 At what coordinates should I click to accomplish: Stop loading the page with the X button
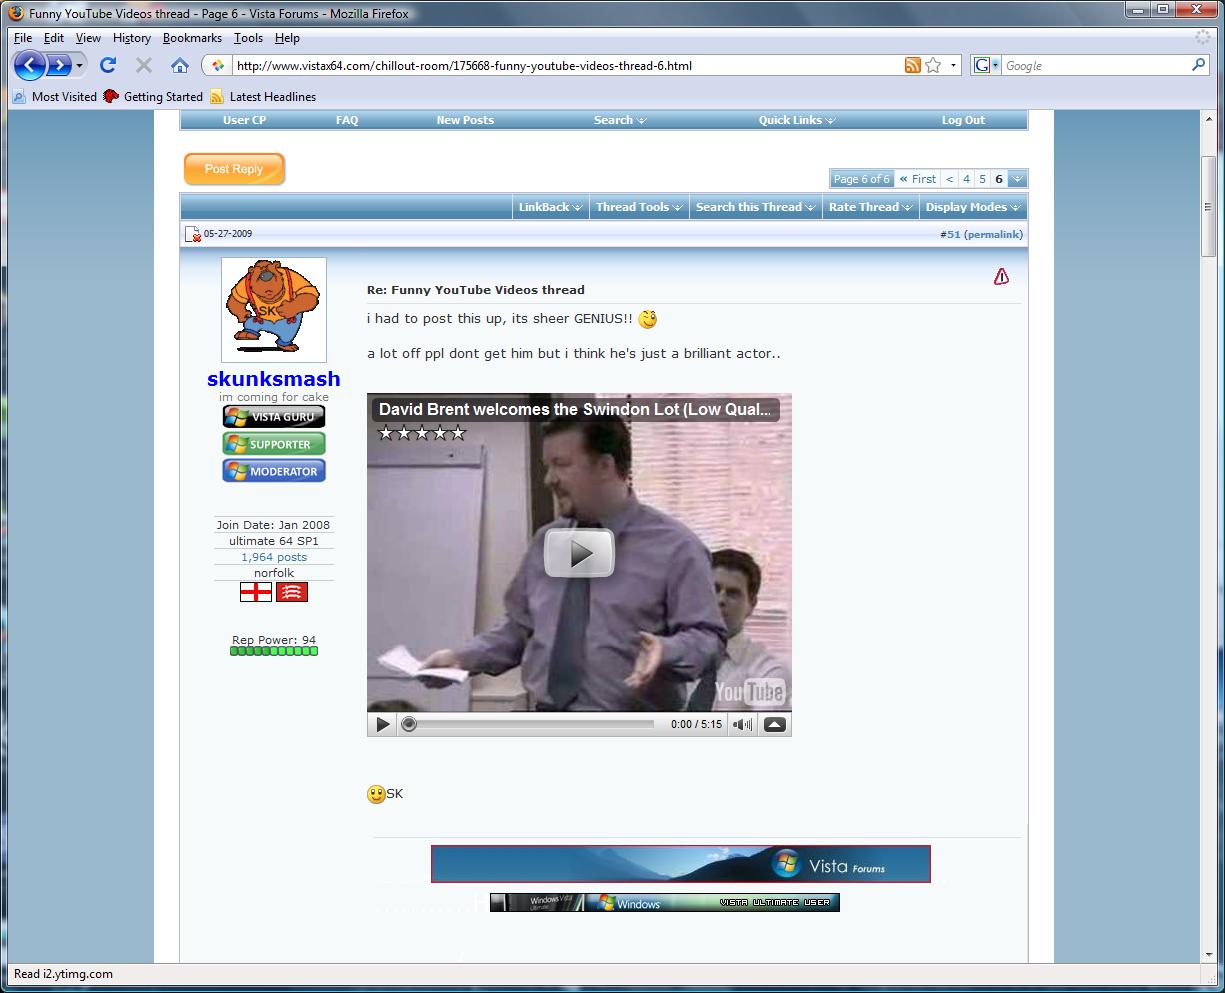[x=144, y=65]
